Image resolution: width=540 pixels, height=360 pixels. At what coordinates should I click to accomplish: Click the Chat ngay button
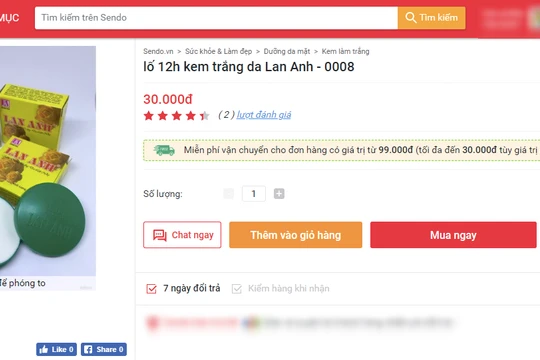tap(182, 235)
